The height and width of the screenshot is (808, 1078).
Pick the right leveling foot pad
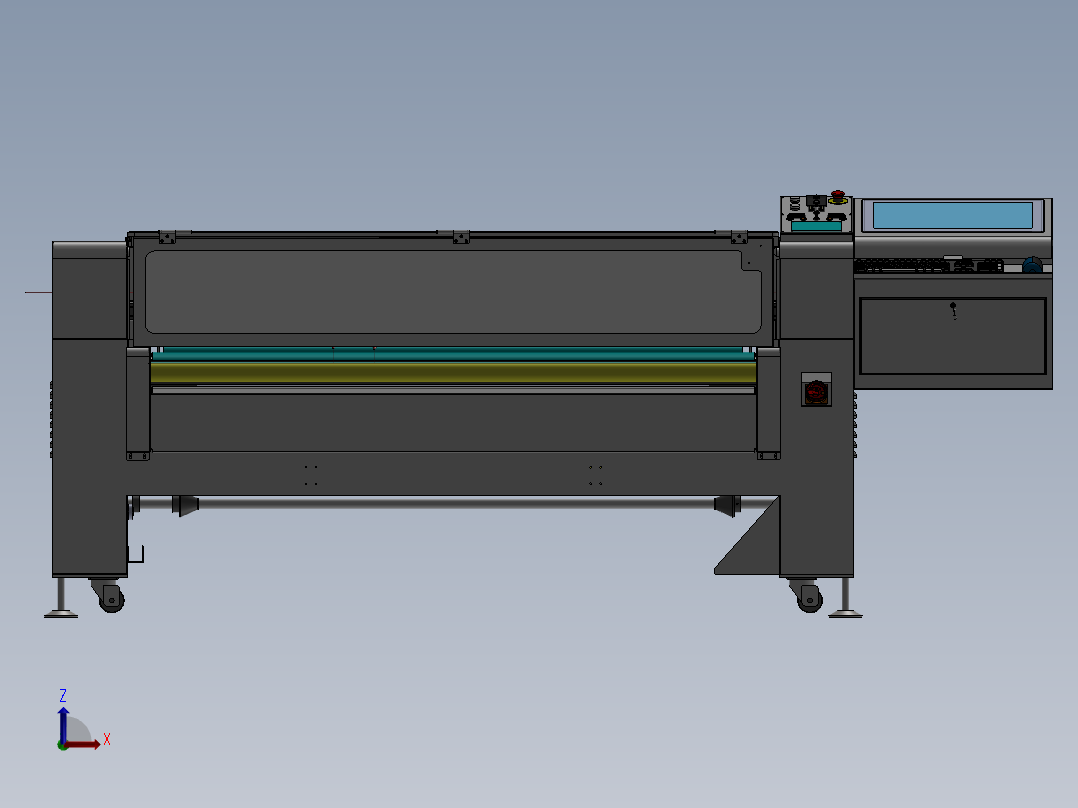pos(846,614)
